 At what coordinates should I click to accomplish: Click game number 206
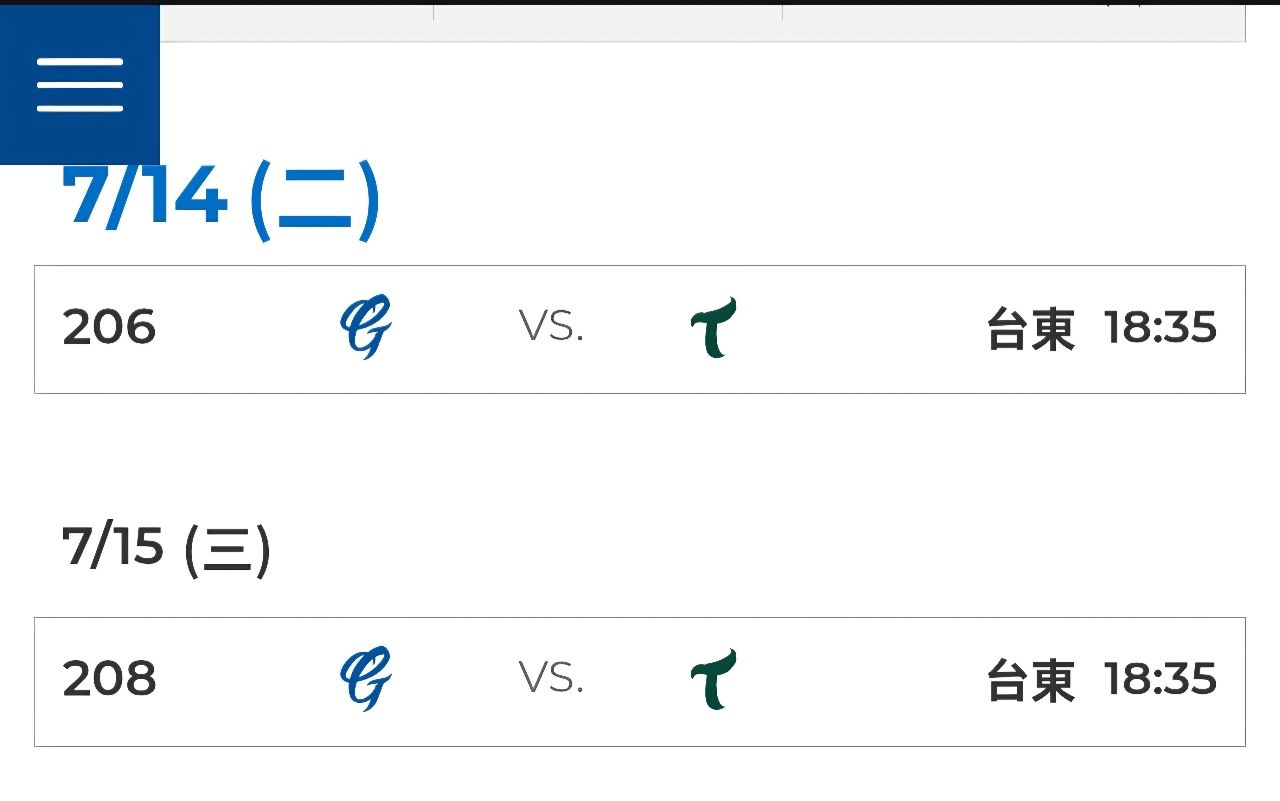pos(109,328)
